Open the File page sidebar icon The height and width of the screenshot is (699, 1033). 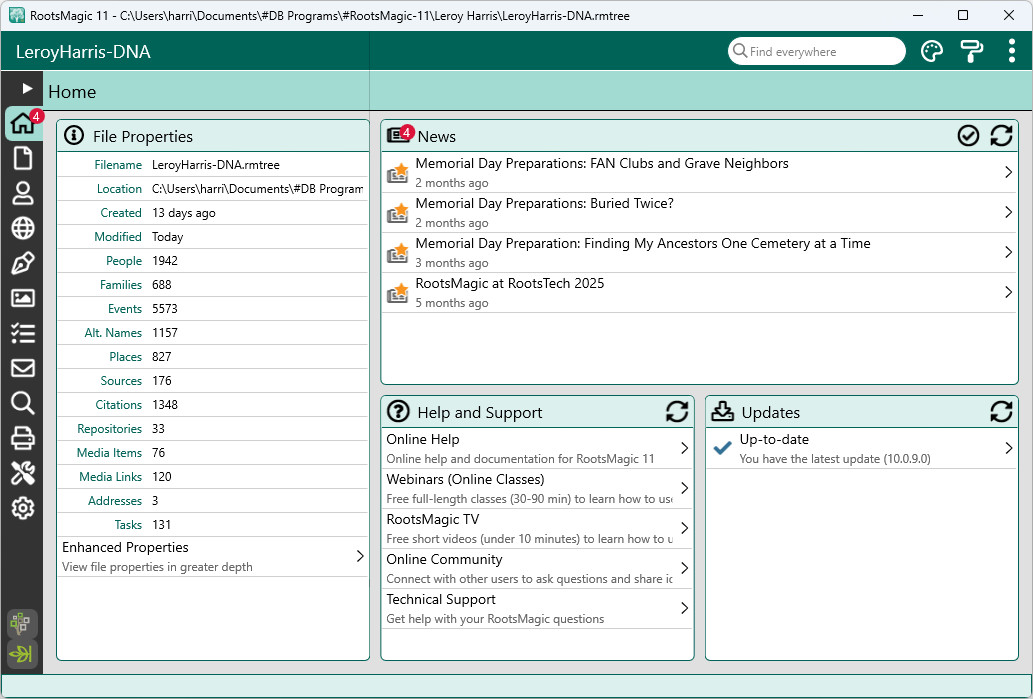point(23,159)
